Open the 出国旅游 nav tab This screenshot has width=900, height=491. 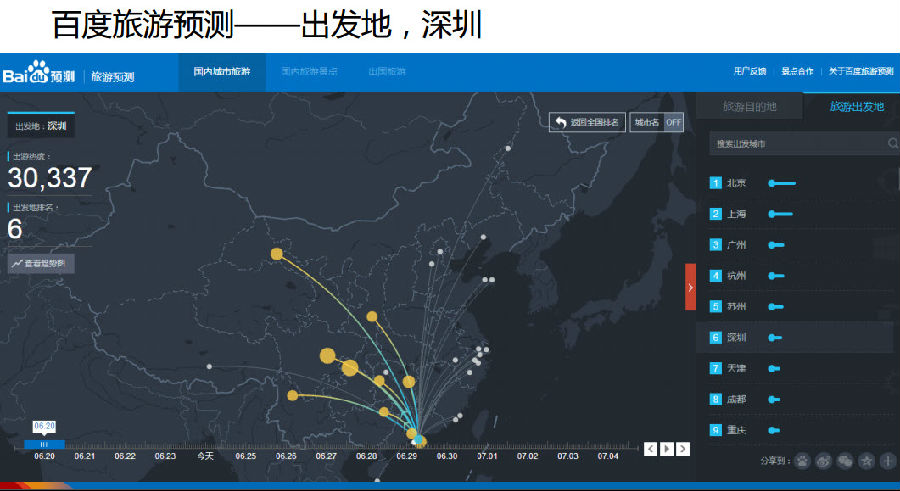pyautogui.click(x=387, y=72)
